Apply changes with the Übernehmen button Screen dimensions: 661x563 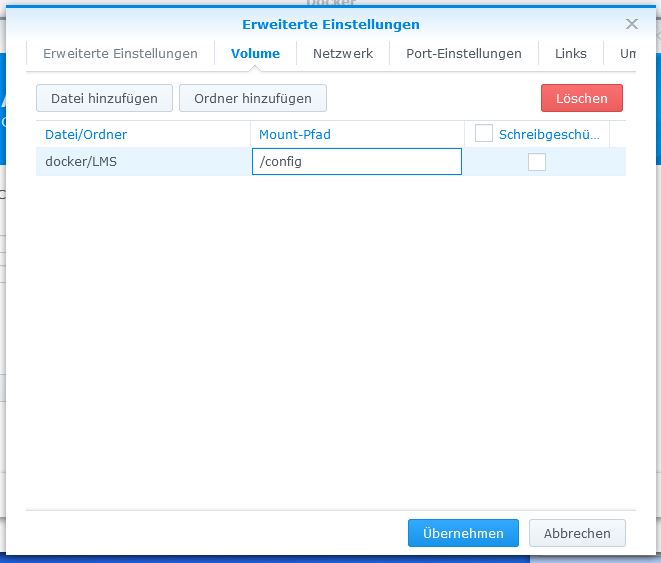[x=463, y=533]
